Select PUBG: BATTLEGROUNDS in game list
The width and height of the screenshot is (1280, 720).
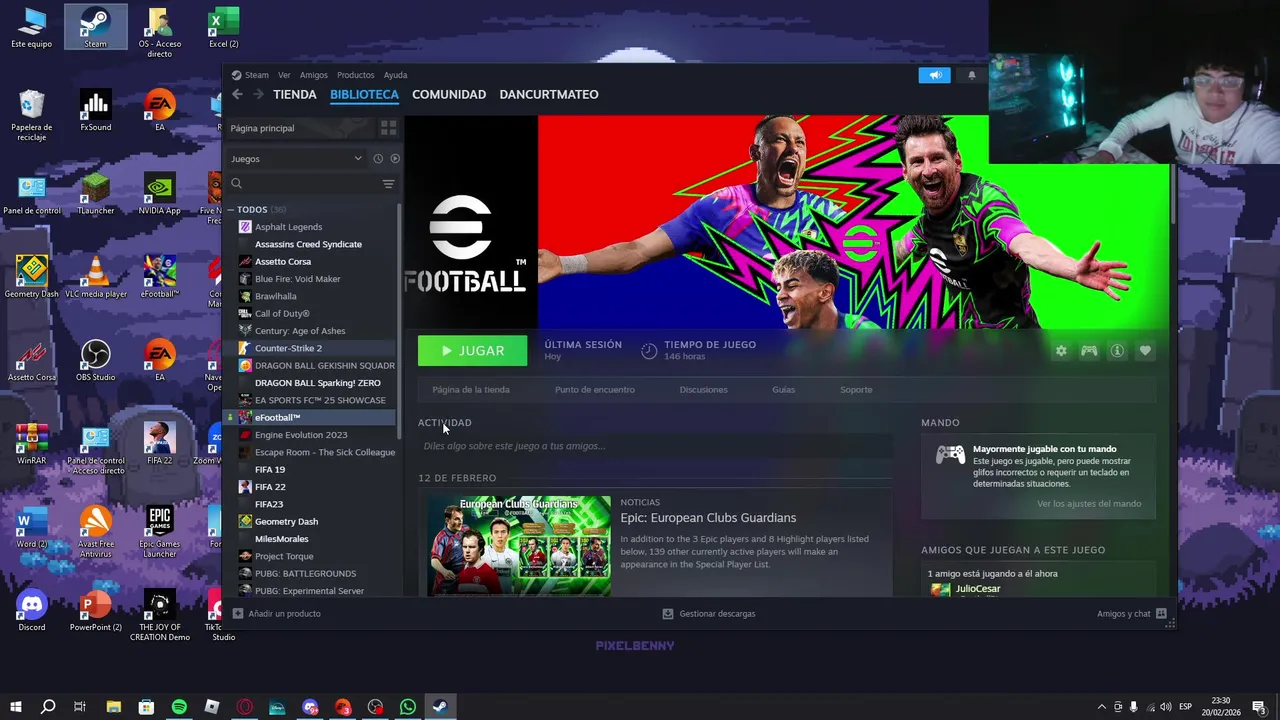click(x=305, y=574)
